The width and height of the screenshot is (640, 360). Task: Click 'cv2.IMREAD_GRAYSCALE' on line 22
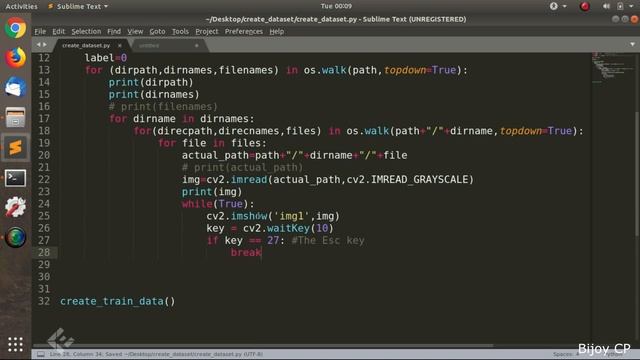(x=407, y=180)
